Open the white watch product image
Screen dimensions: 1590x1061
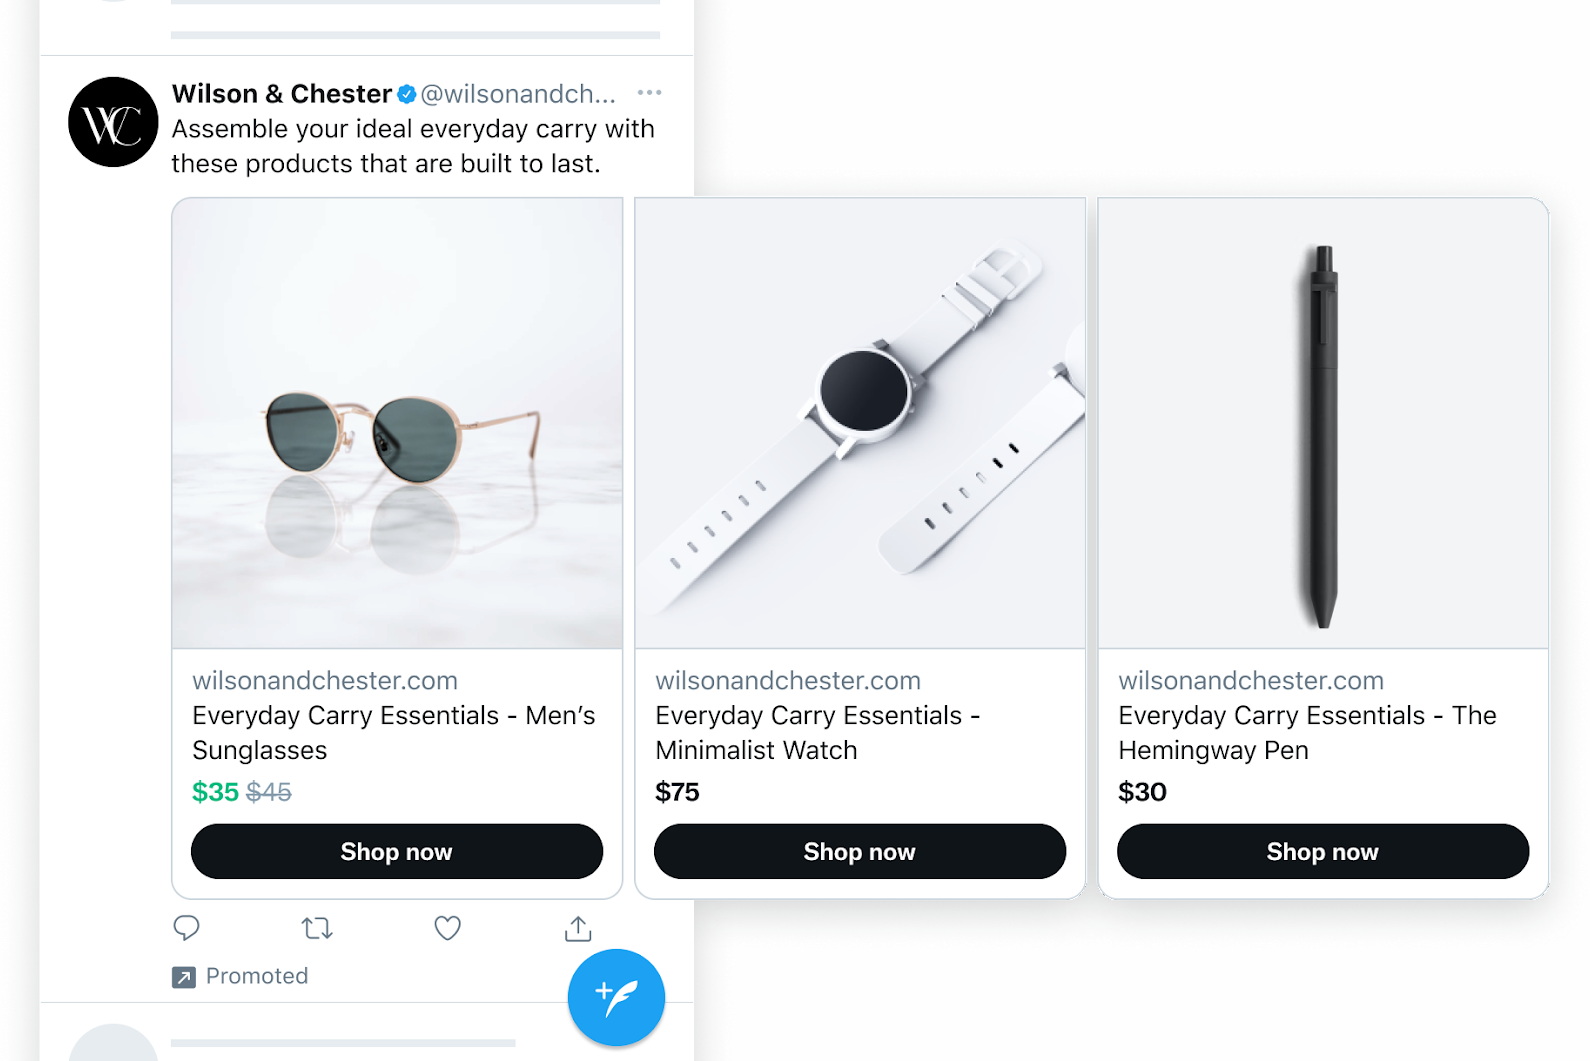[860, 423]
